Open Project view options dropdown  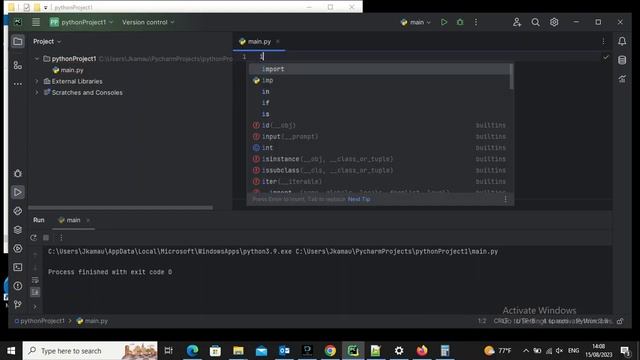(x=47, y=41)
